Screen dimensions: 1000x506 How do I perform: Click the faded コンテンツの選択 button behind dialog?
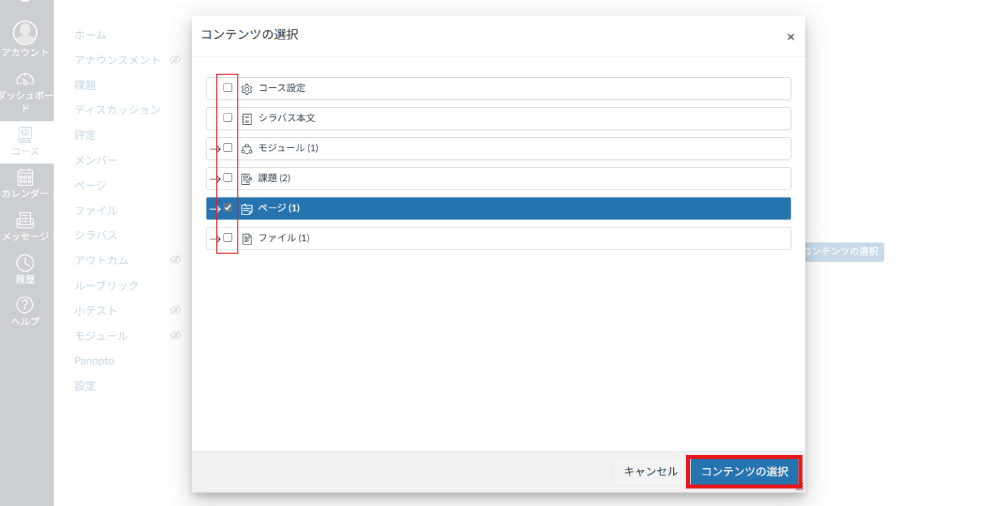pyautogui.click(x=842, y=251)
